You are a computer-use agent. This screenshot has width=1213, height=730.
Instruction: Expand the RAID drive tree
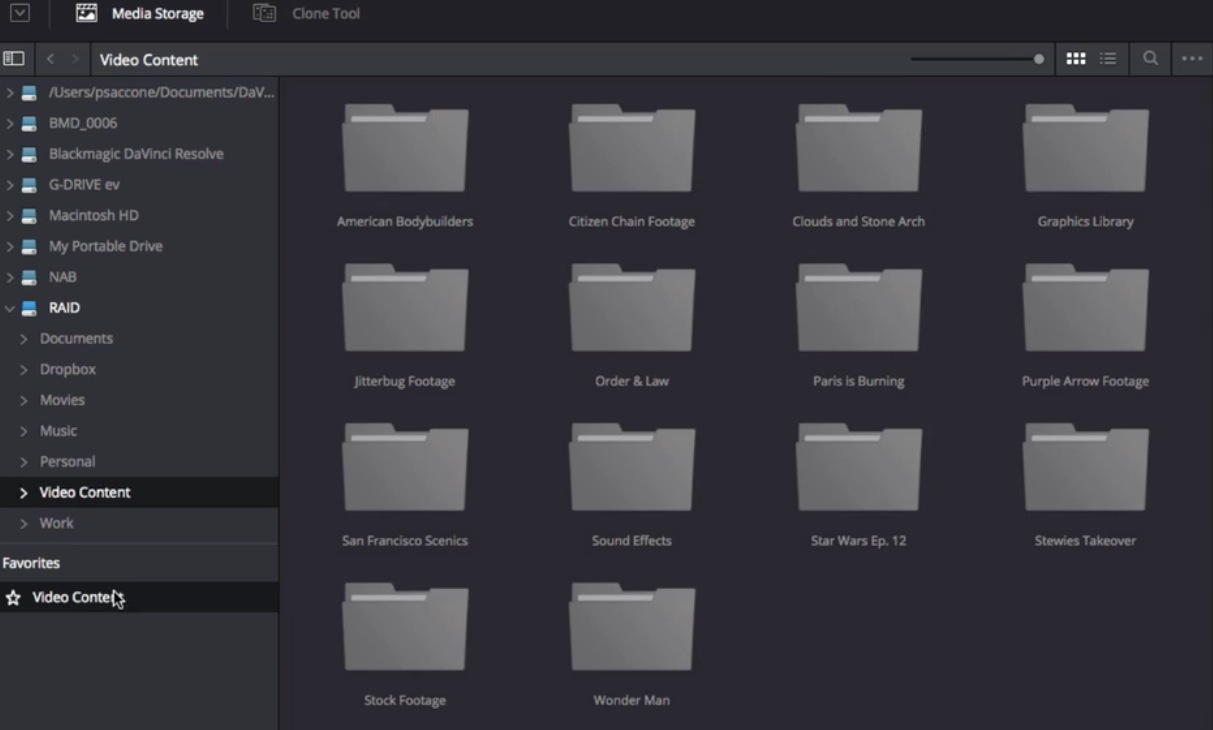(x=9, y=307)
